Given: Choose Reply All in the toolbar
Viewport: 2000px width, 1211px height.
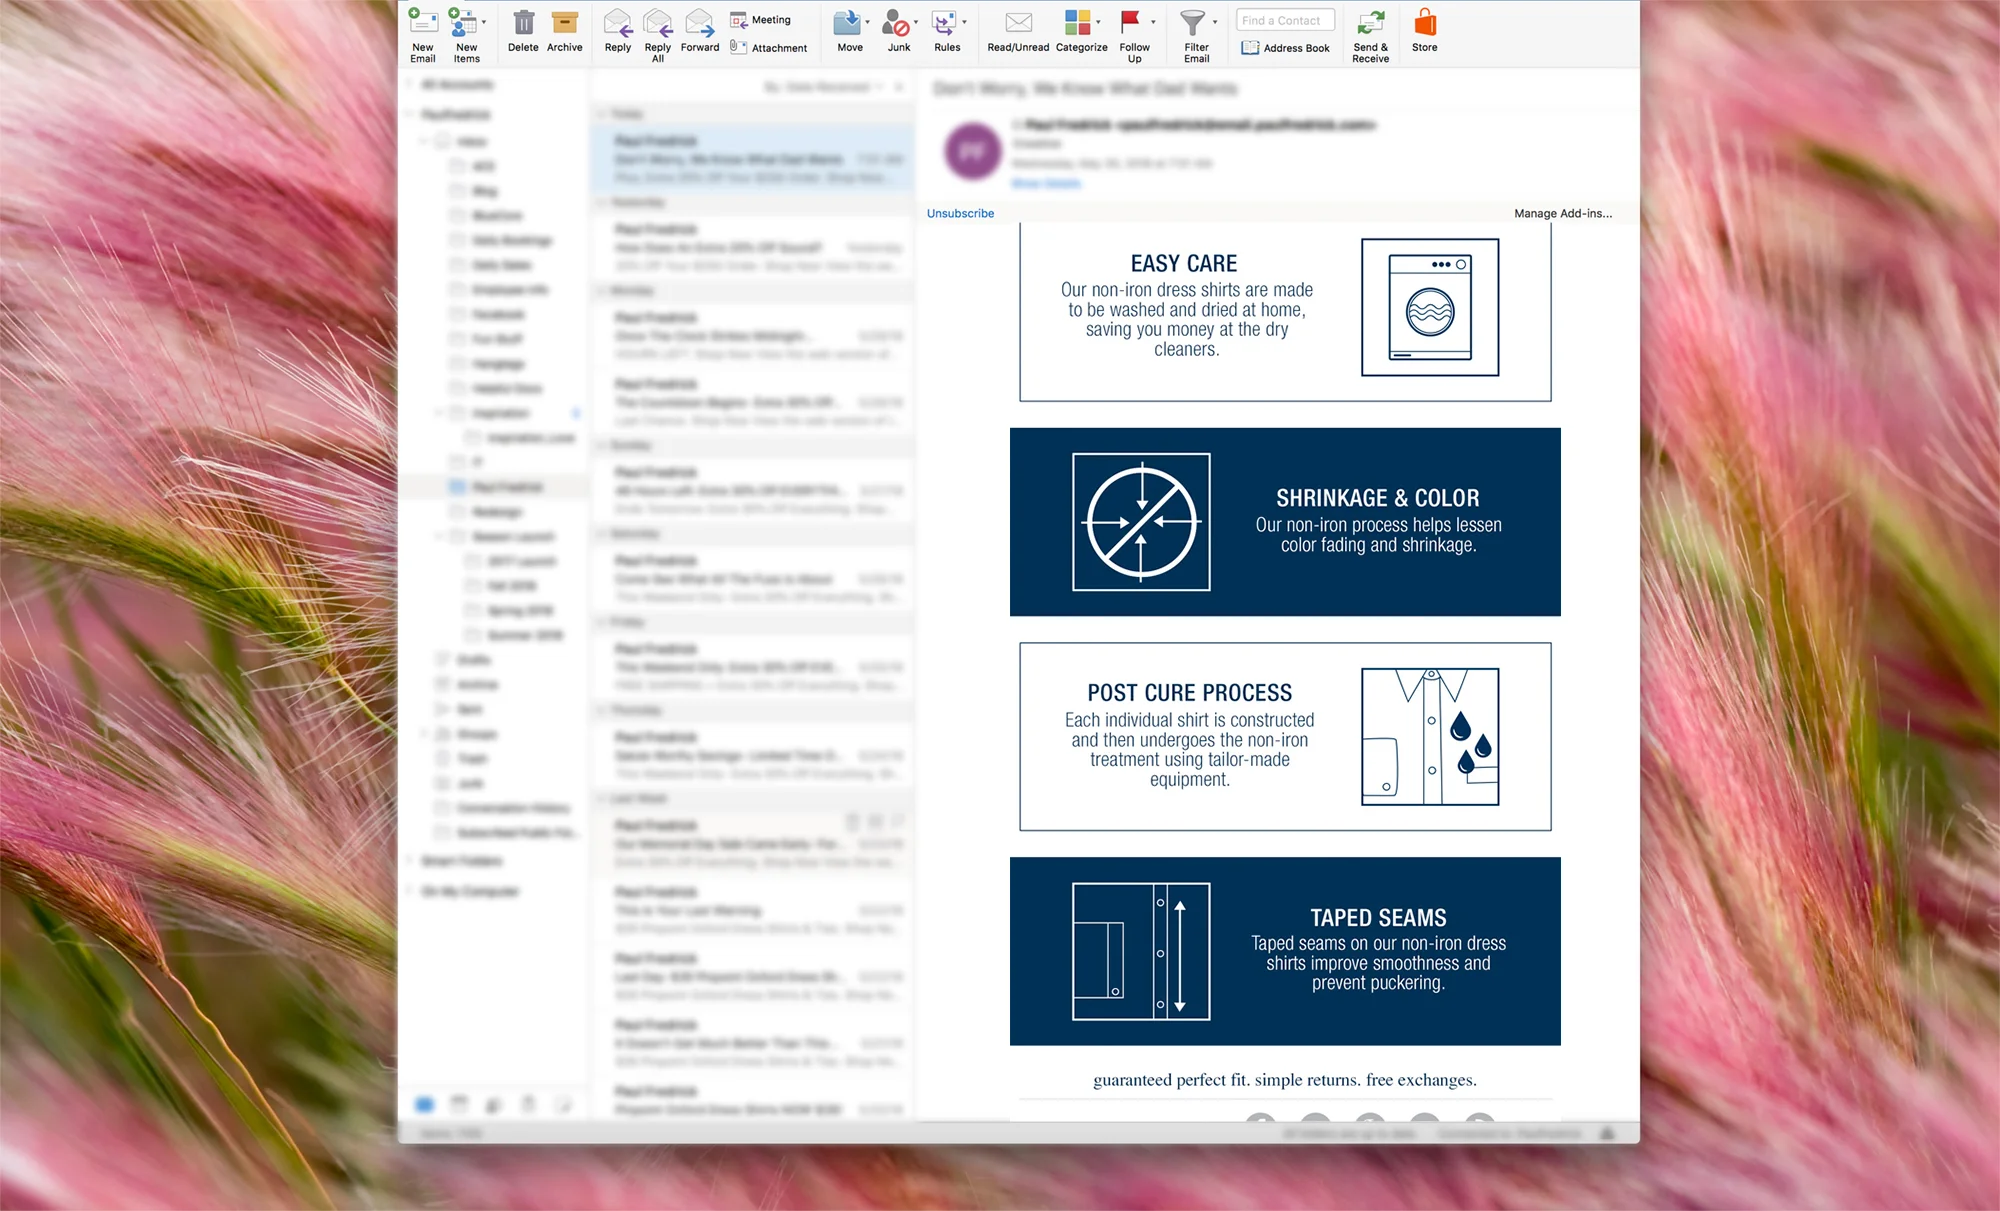Looking at the screenshot, I should (x=658, y=36).
